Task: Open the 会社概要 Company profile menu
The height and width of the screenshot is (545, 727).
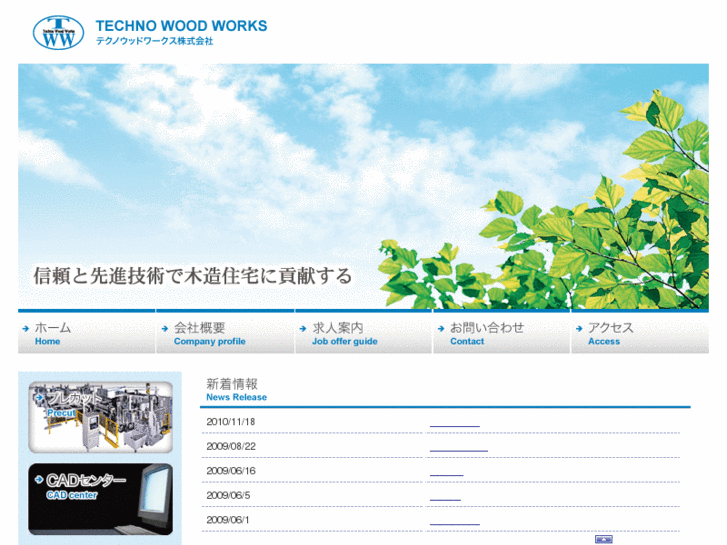Action: pos(225,333)
